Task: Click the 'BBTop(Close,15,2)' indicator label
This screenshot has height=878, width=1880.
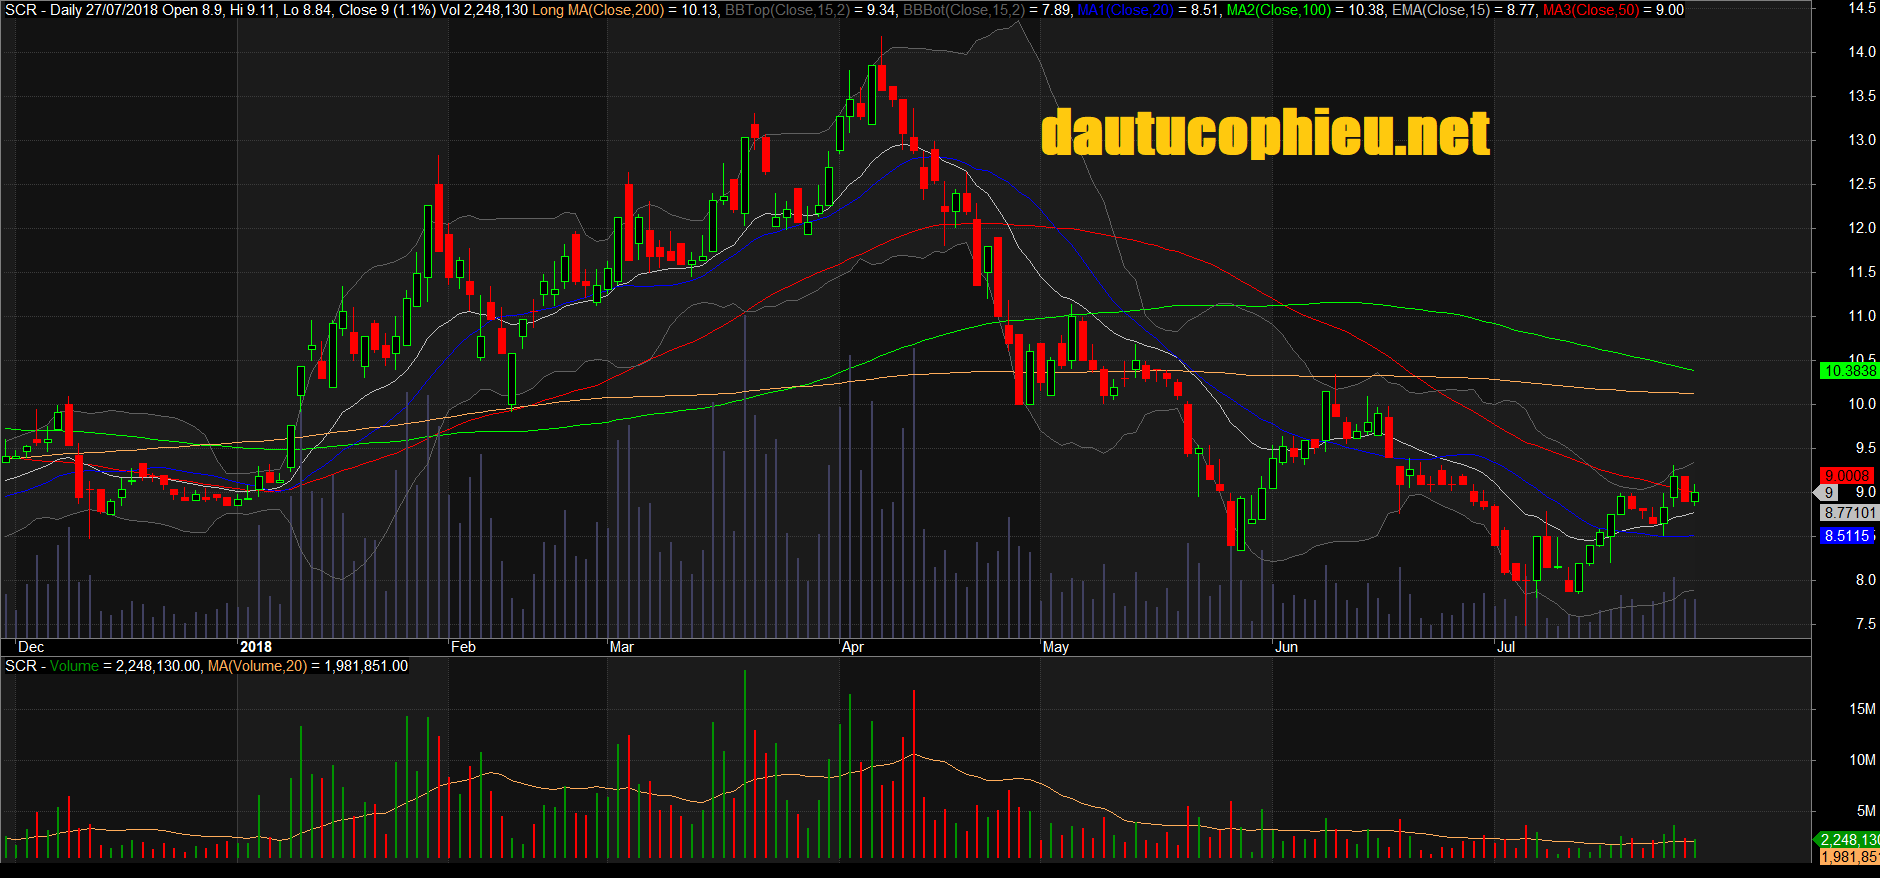Action: [x=787, y=10]
